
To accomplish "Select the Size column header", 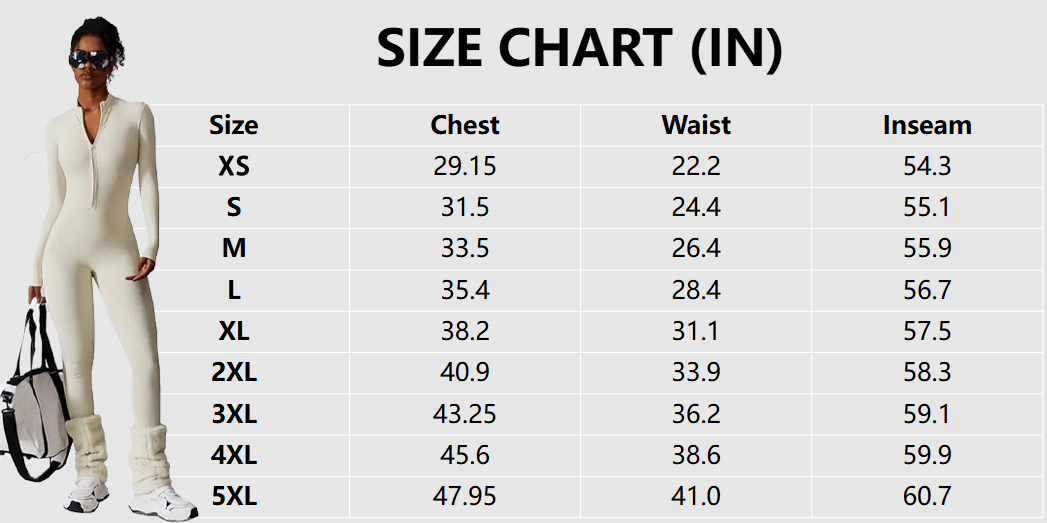I will [233, 126].
